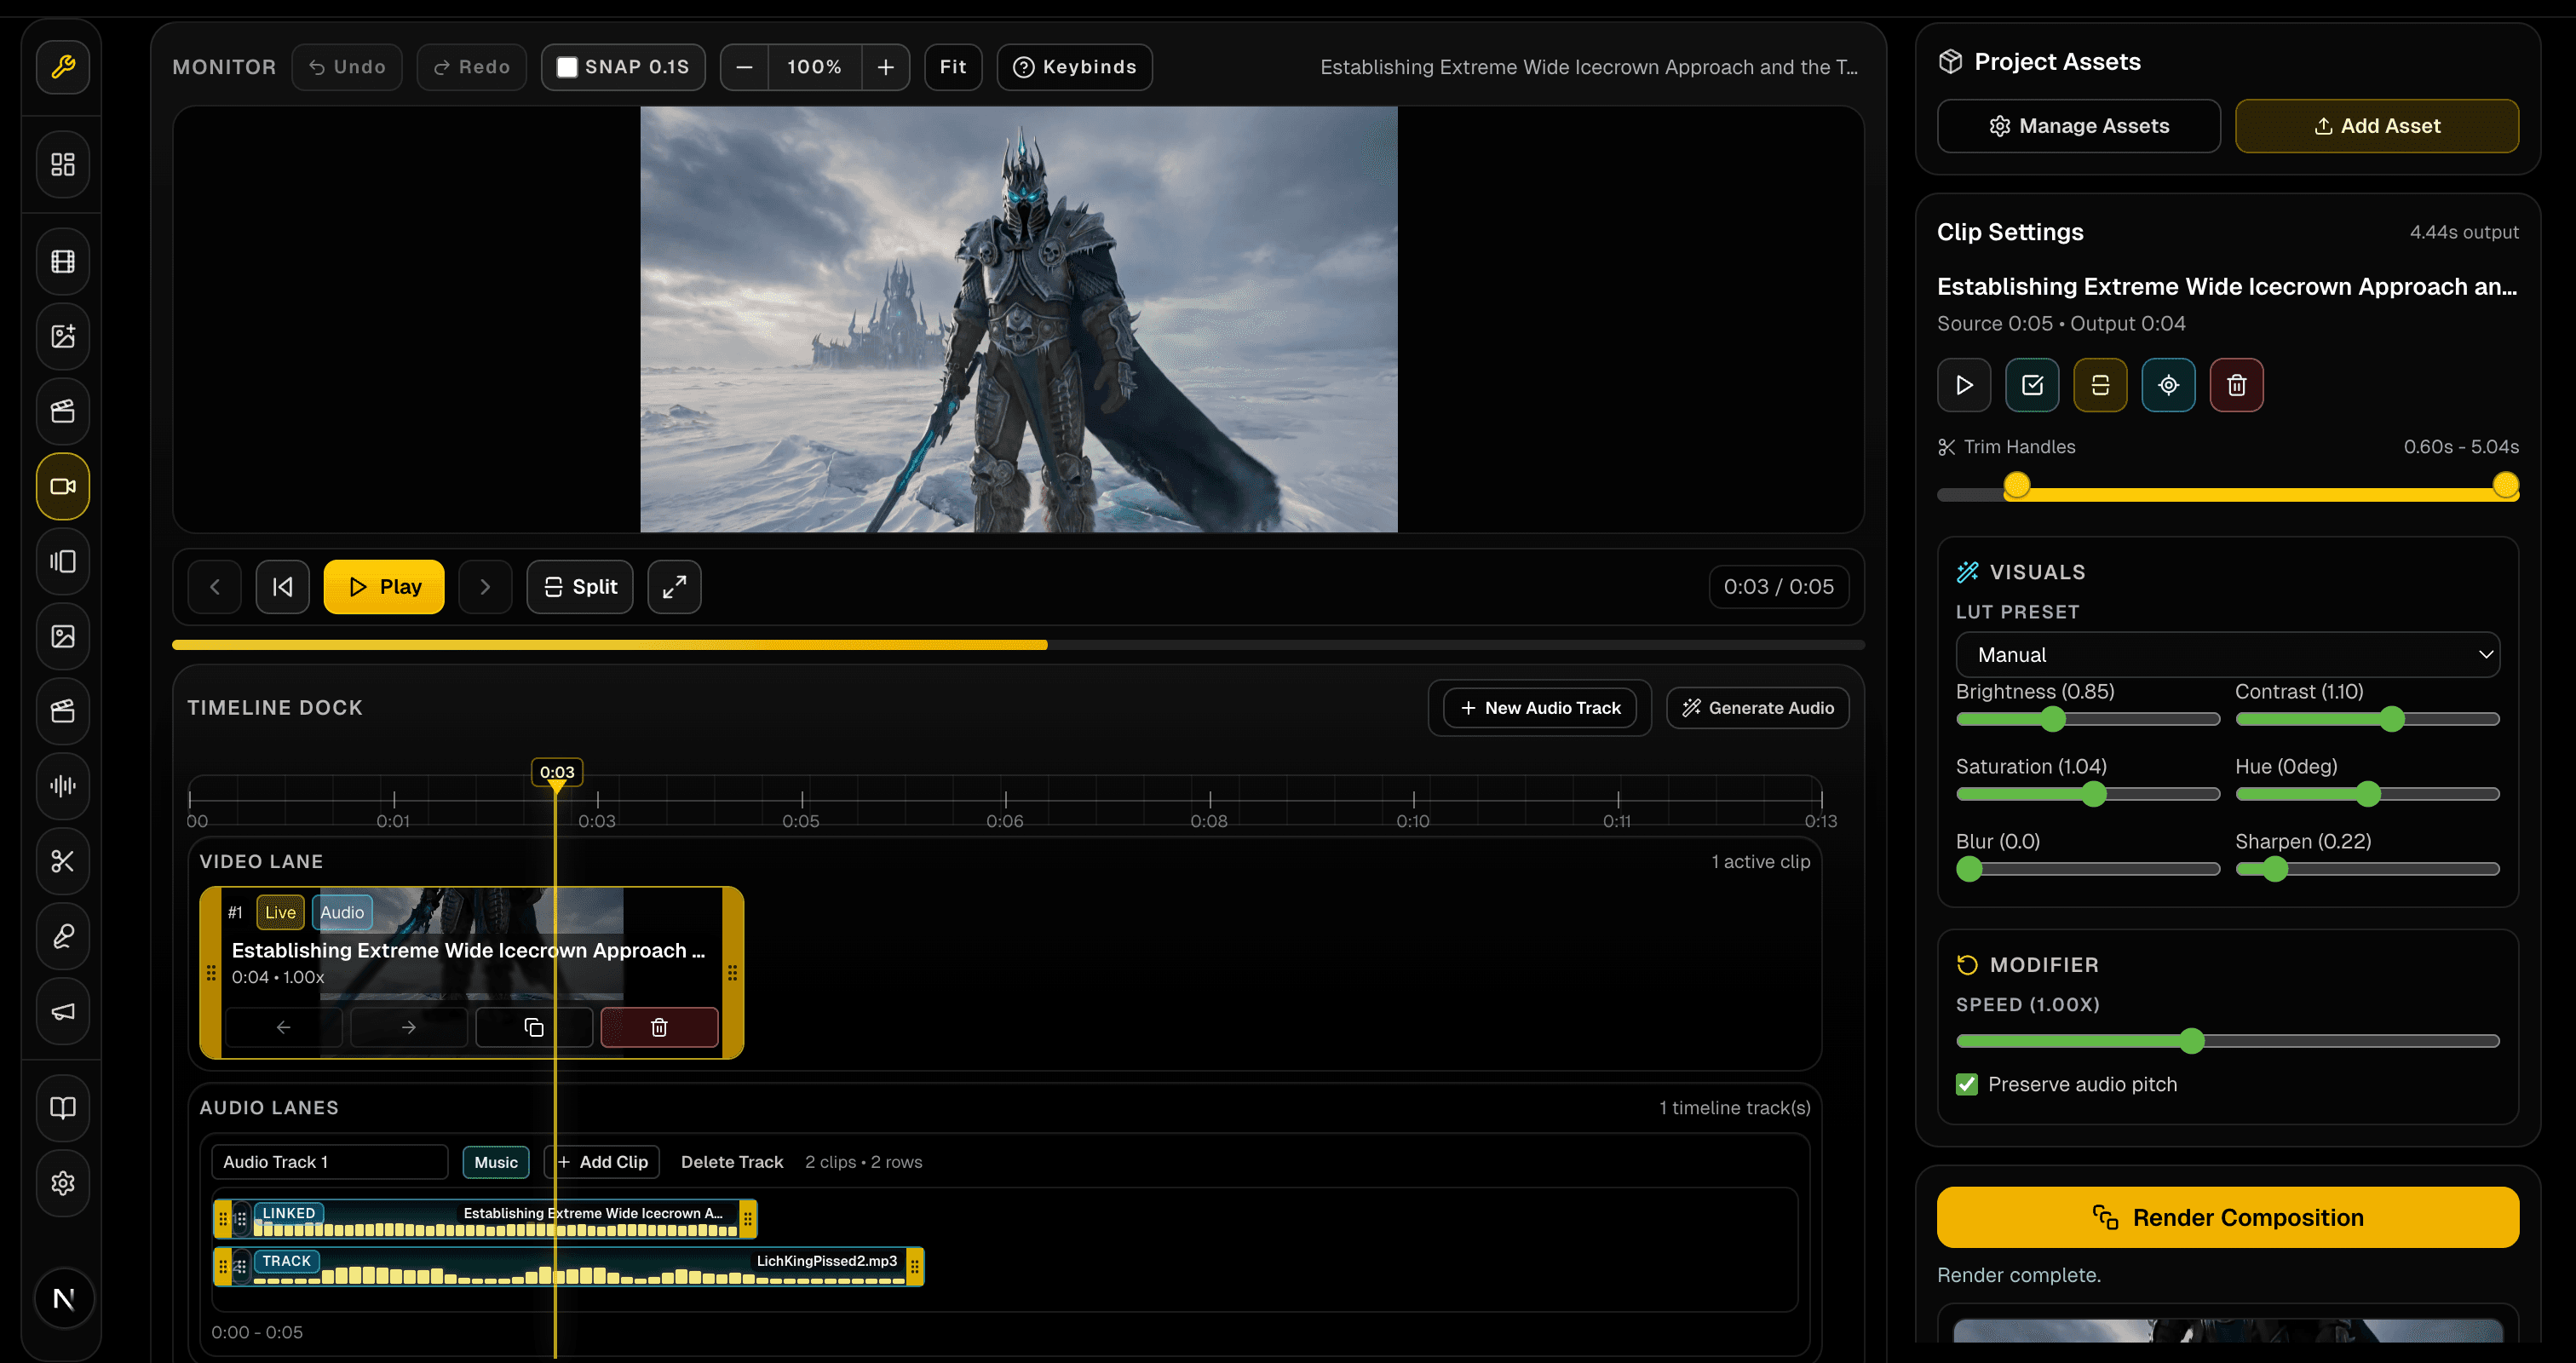Open the waveform audio tool in the sidebar

[x=62, y=786]
